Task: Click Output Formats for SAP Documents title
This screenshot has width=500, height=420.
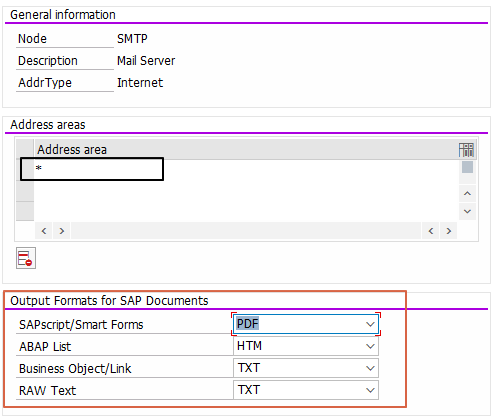Action: click(x=109, y=301)
